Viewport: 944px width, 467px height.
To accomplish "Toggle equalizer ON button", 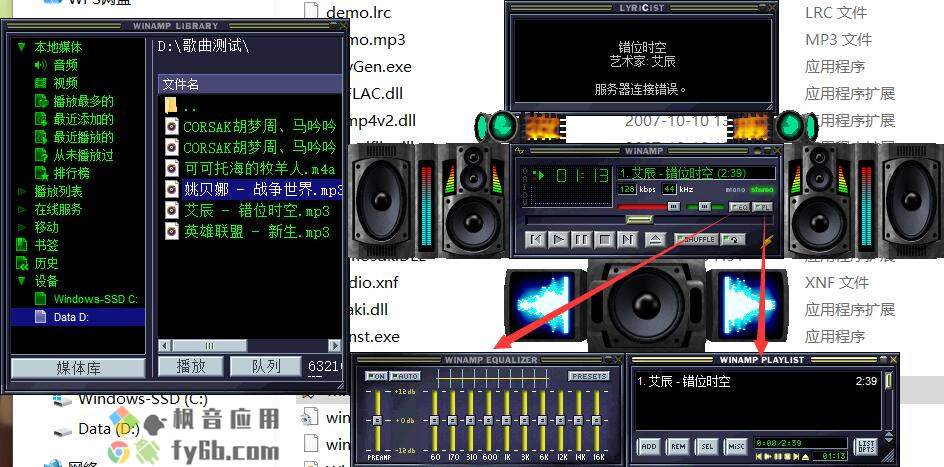I will [x=376, y=376].
